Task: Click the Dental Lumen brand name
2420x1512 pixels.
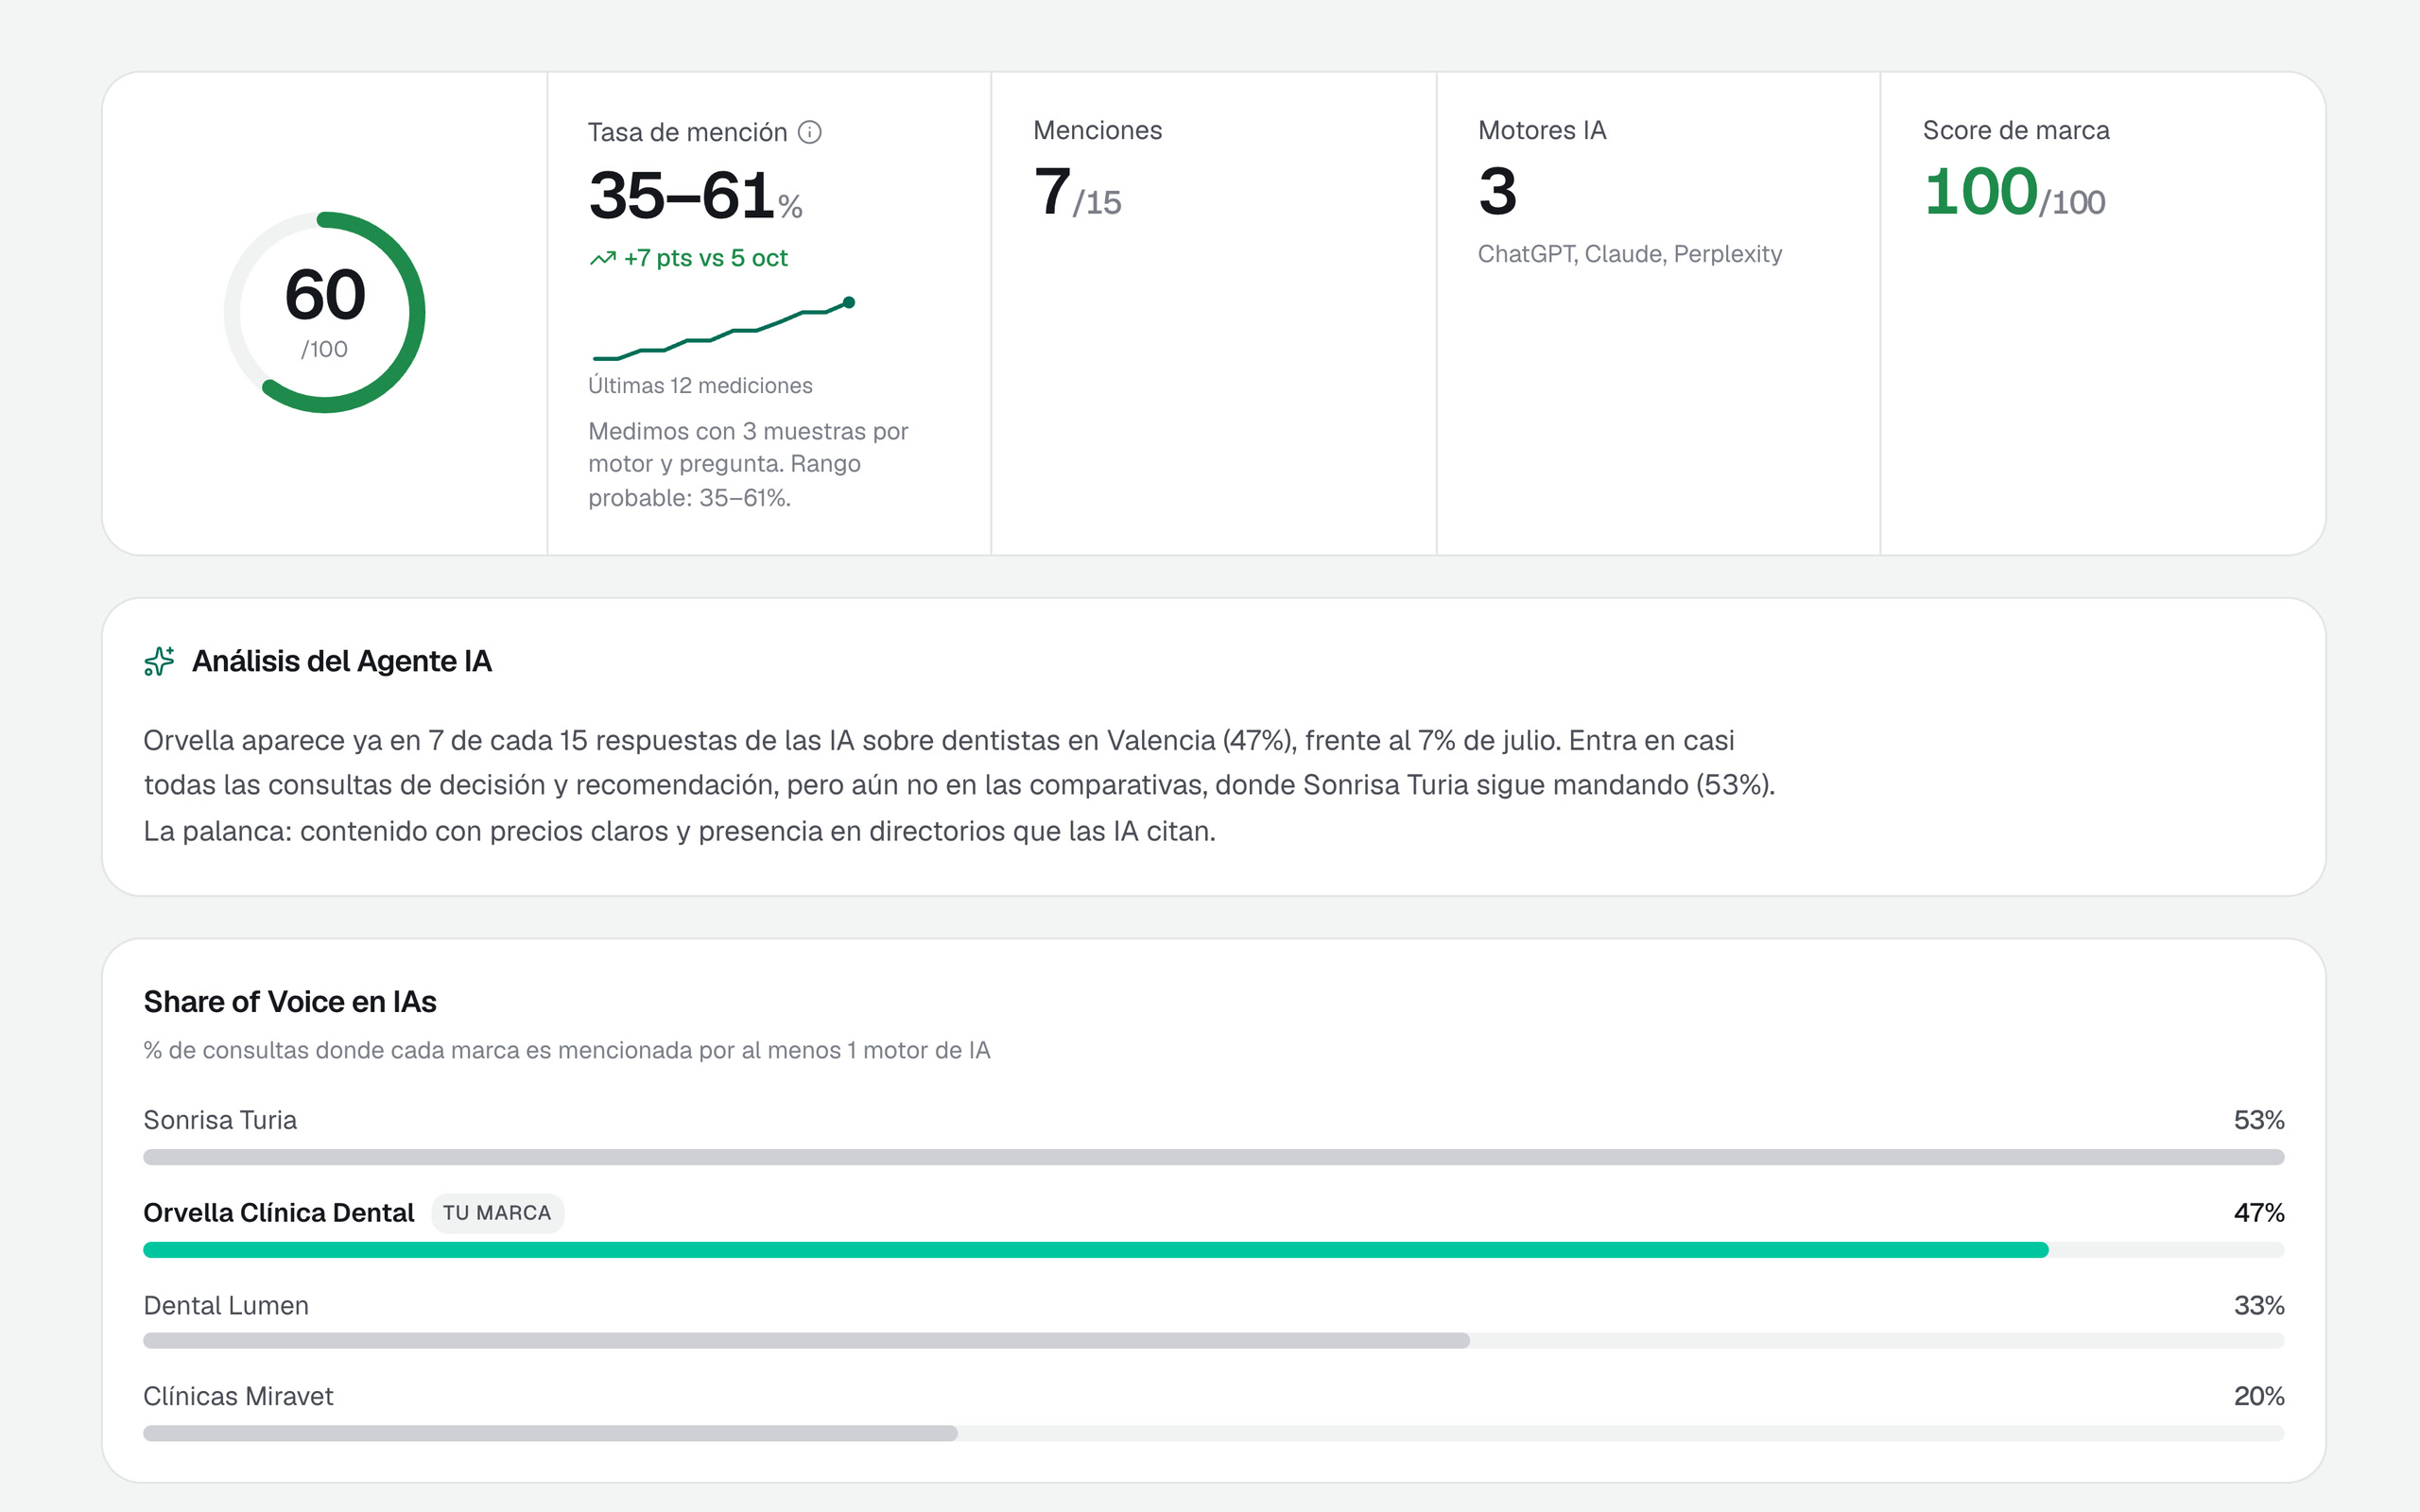Action: tap(226, 1306)
